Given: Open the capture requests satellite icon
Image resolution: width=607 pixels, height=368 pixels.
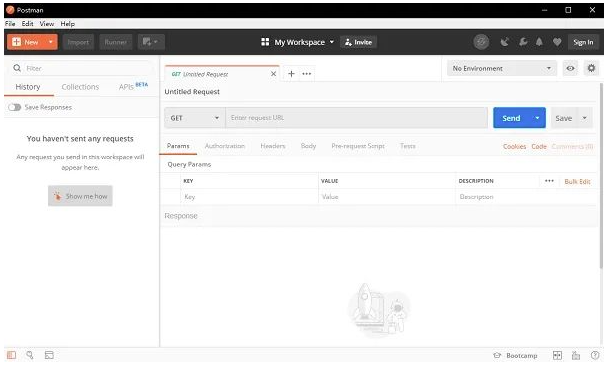Looking at the screenshot, I should tap(504, 42).
